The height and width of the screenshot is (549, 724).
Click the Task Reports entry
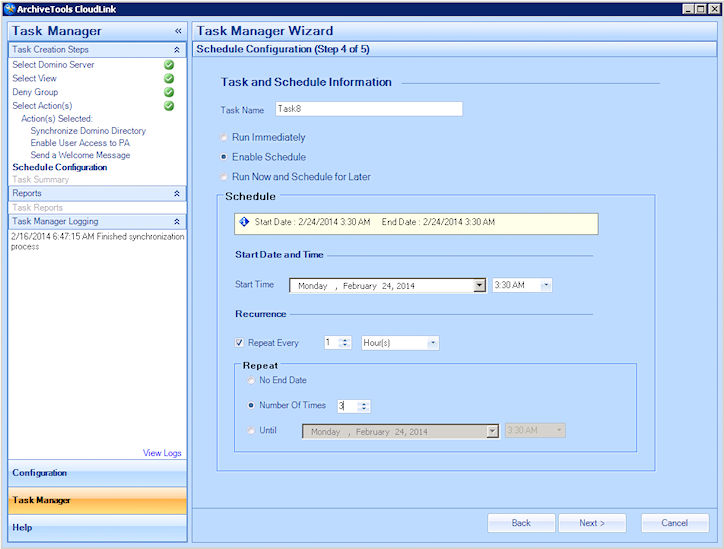pyautogui.click(x=37, y=208)
